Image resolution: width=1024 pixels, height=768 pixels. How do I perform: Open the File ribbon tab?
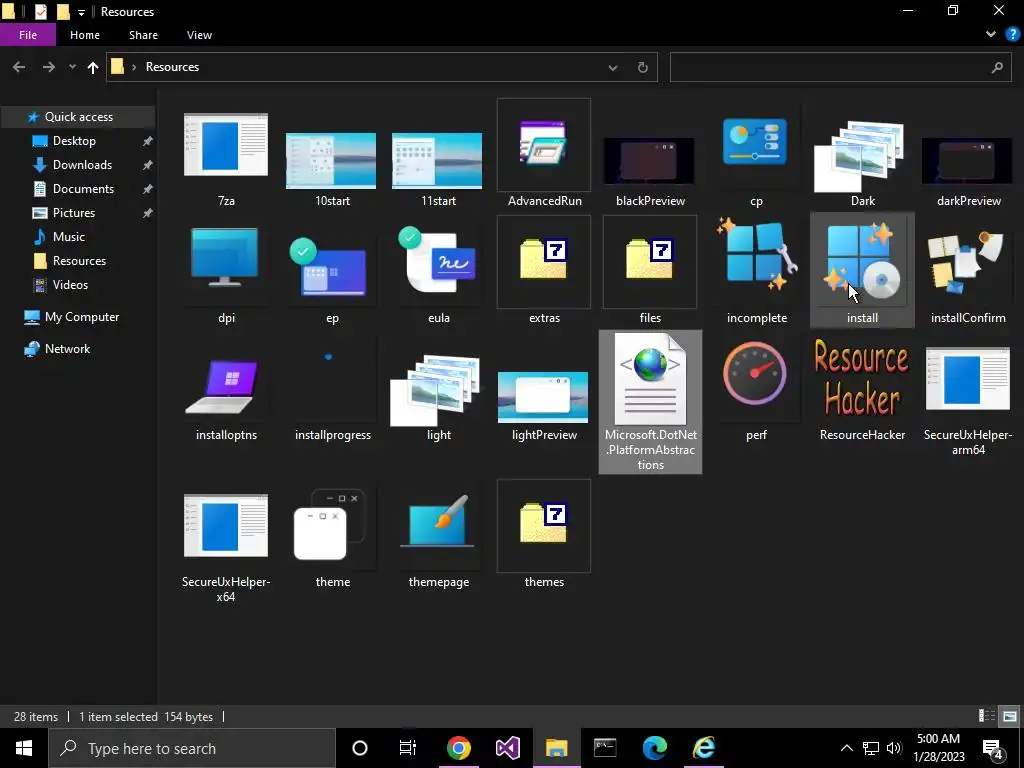[28, 35]
